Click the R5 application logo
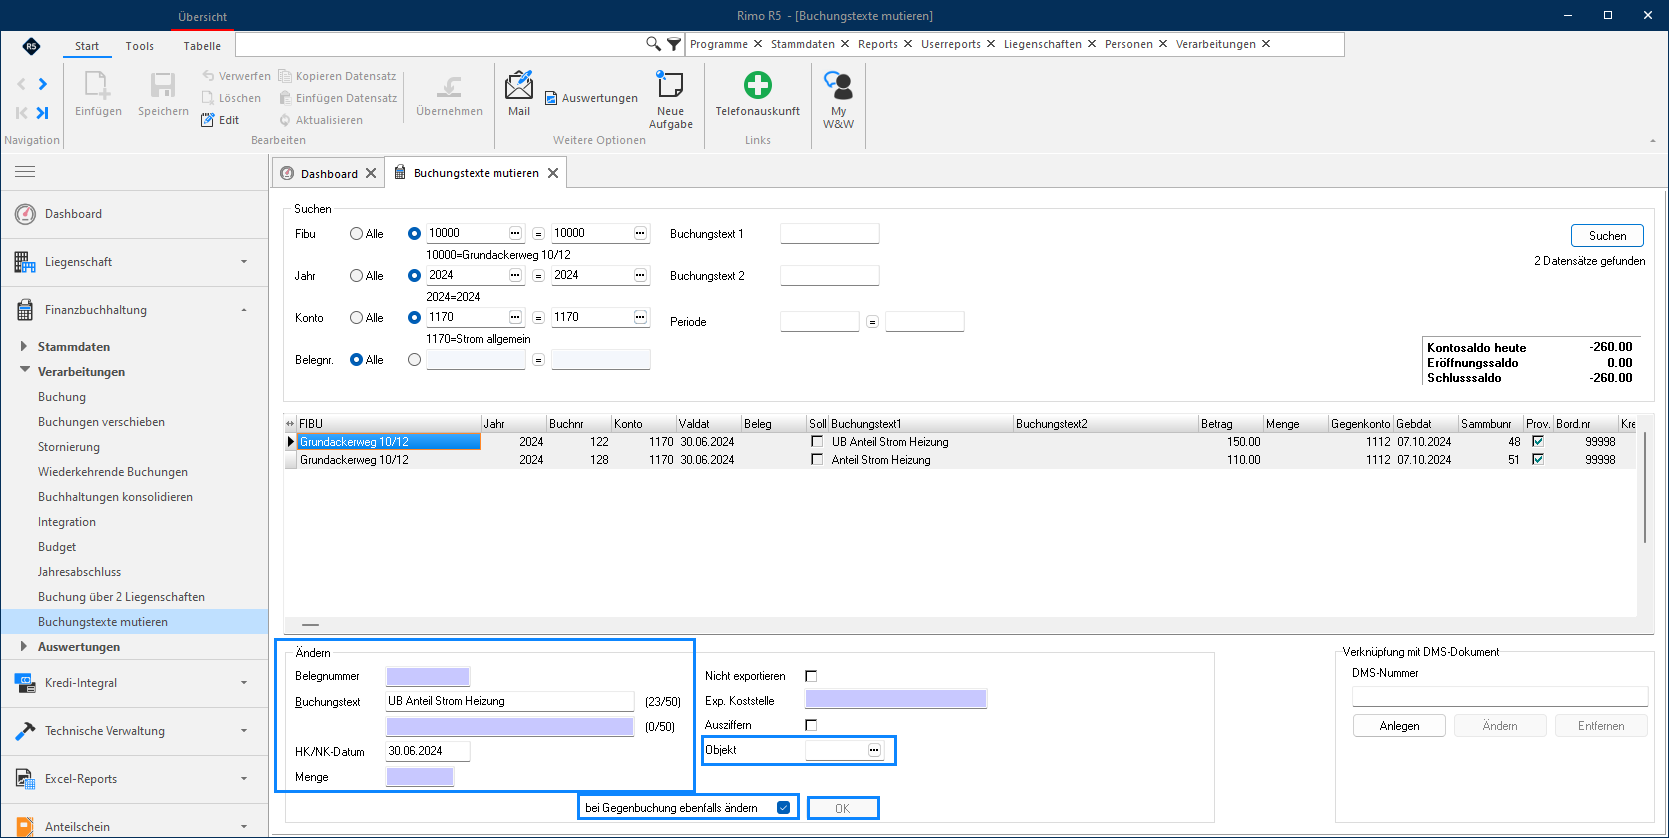 click(31, 46)
